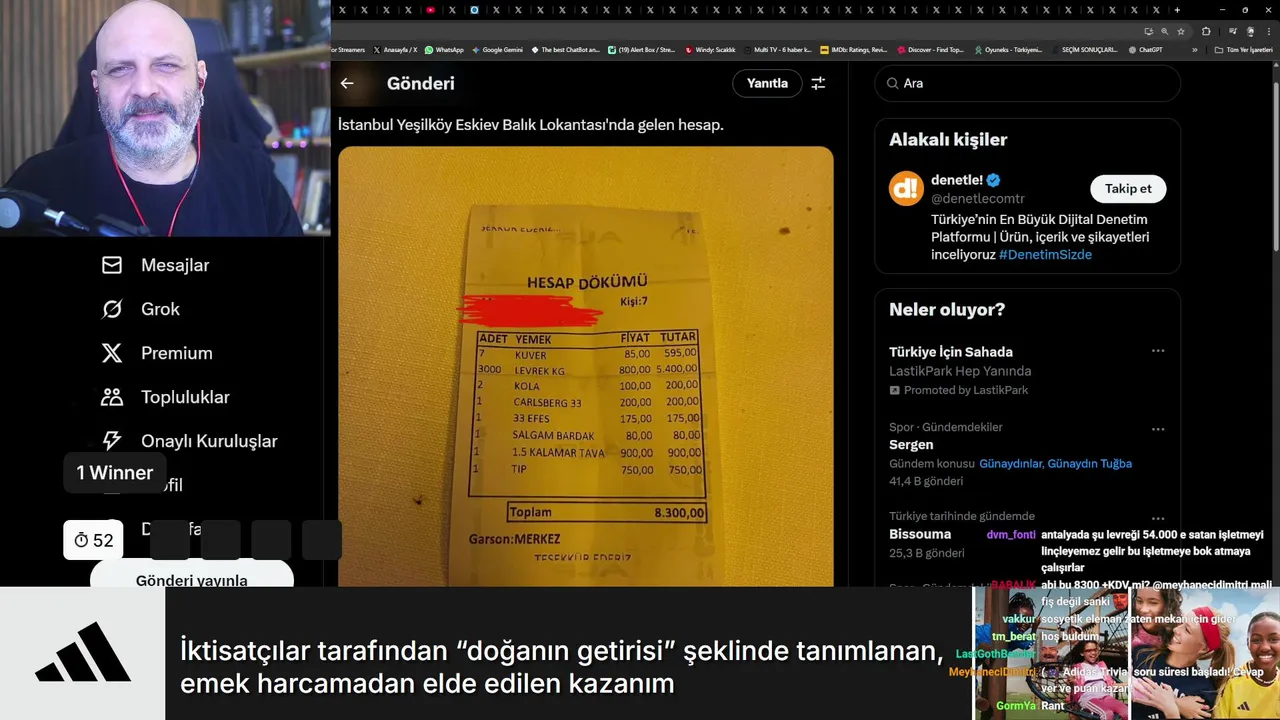The image size is (1280, 720).
Task: Focus the Ara search field
Action: (1027, 83)
